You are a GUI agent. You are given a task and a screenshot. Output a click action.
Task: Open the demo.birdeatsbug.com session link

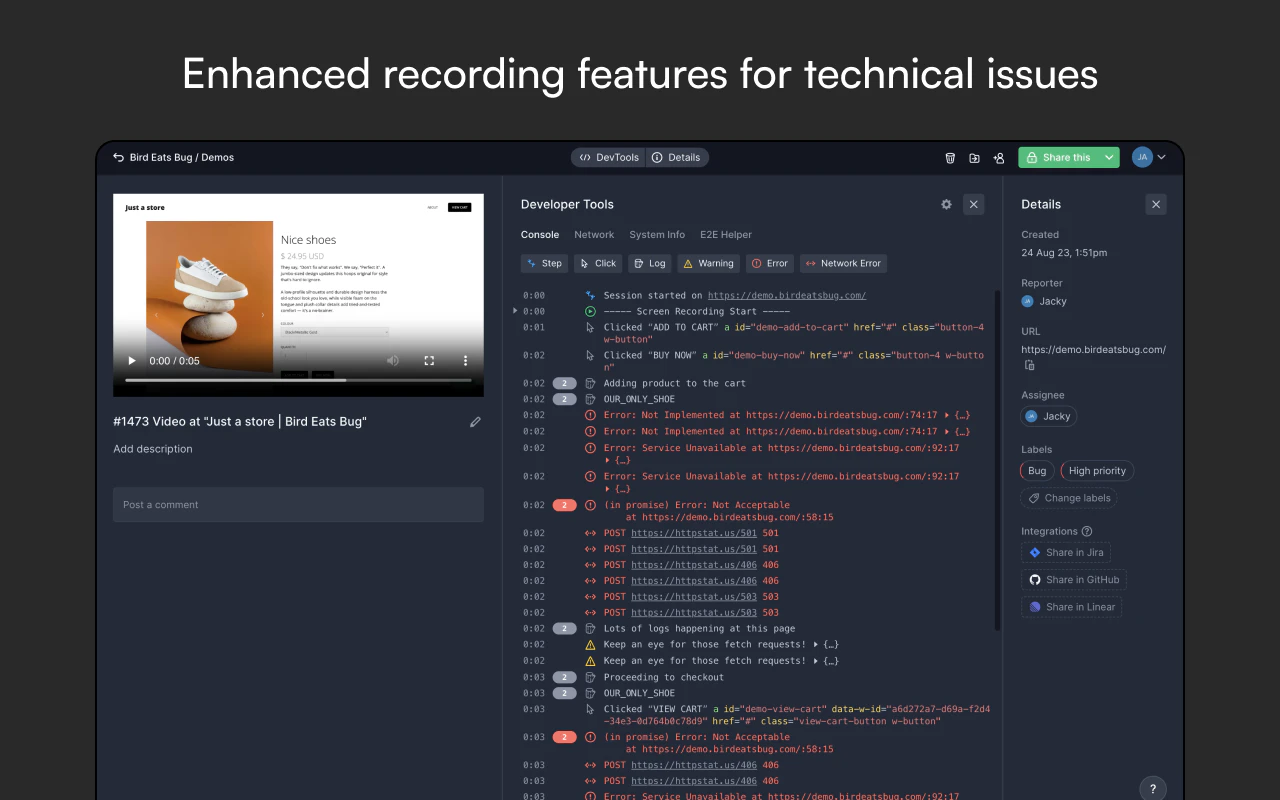point(786,296)
